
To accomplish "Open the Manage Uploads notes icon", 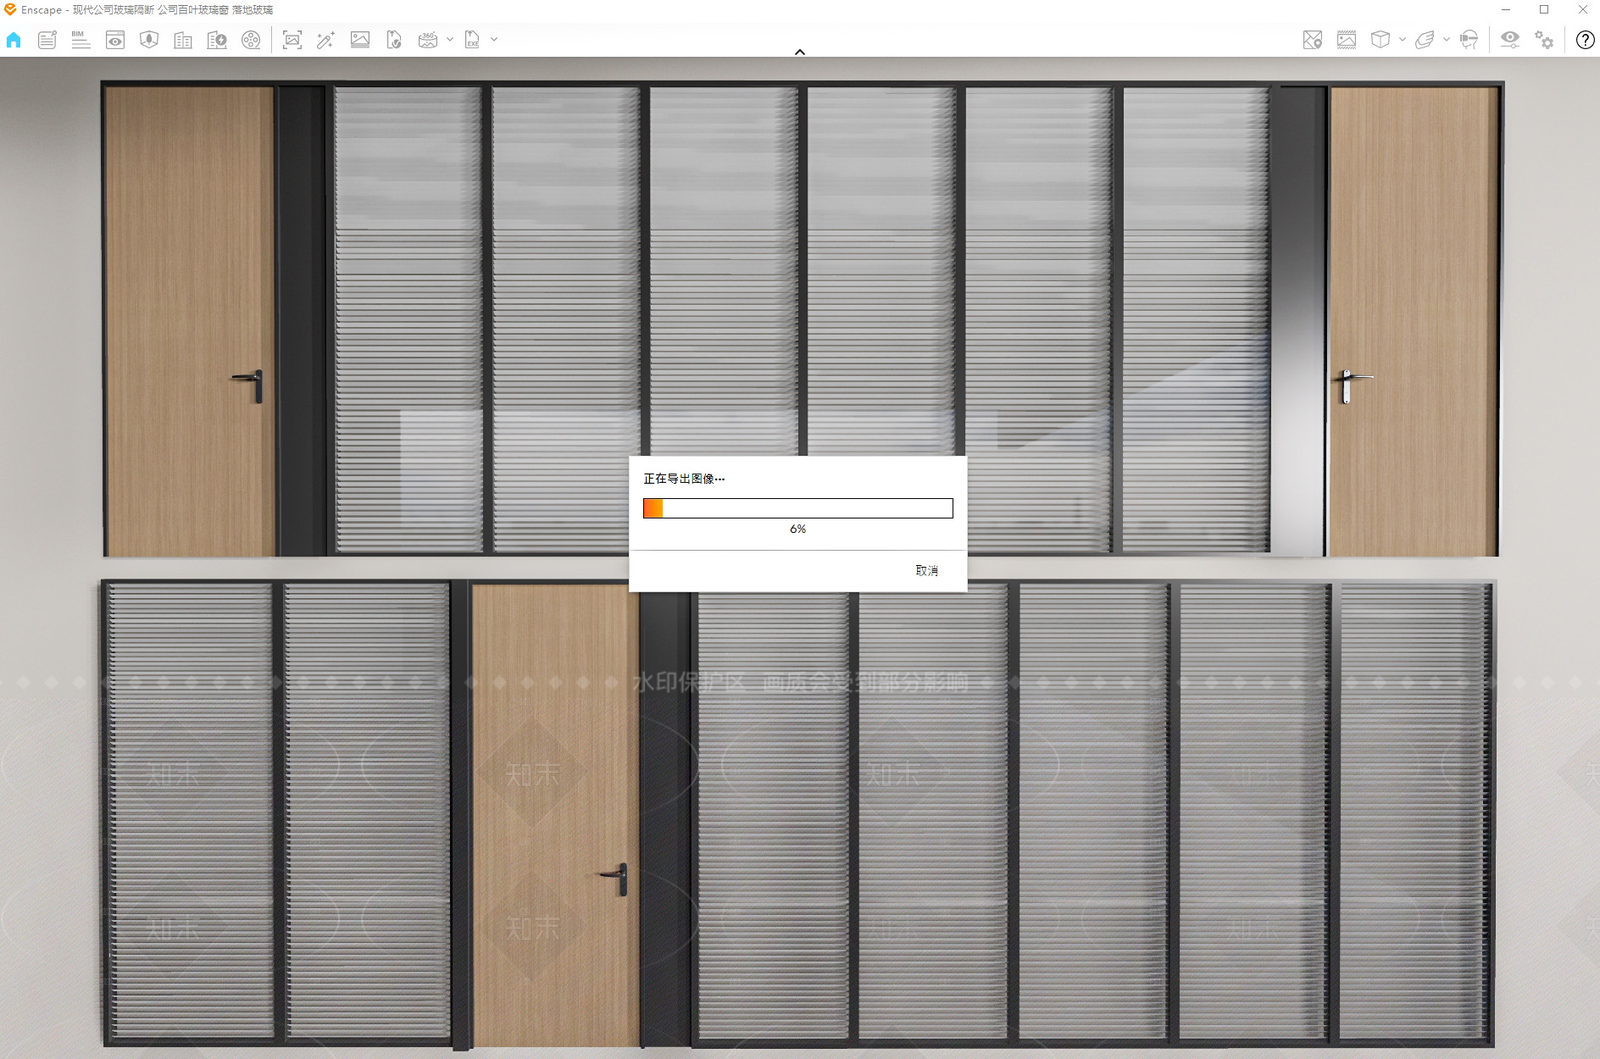I will 47,40.
